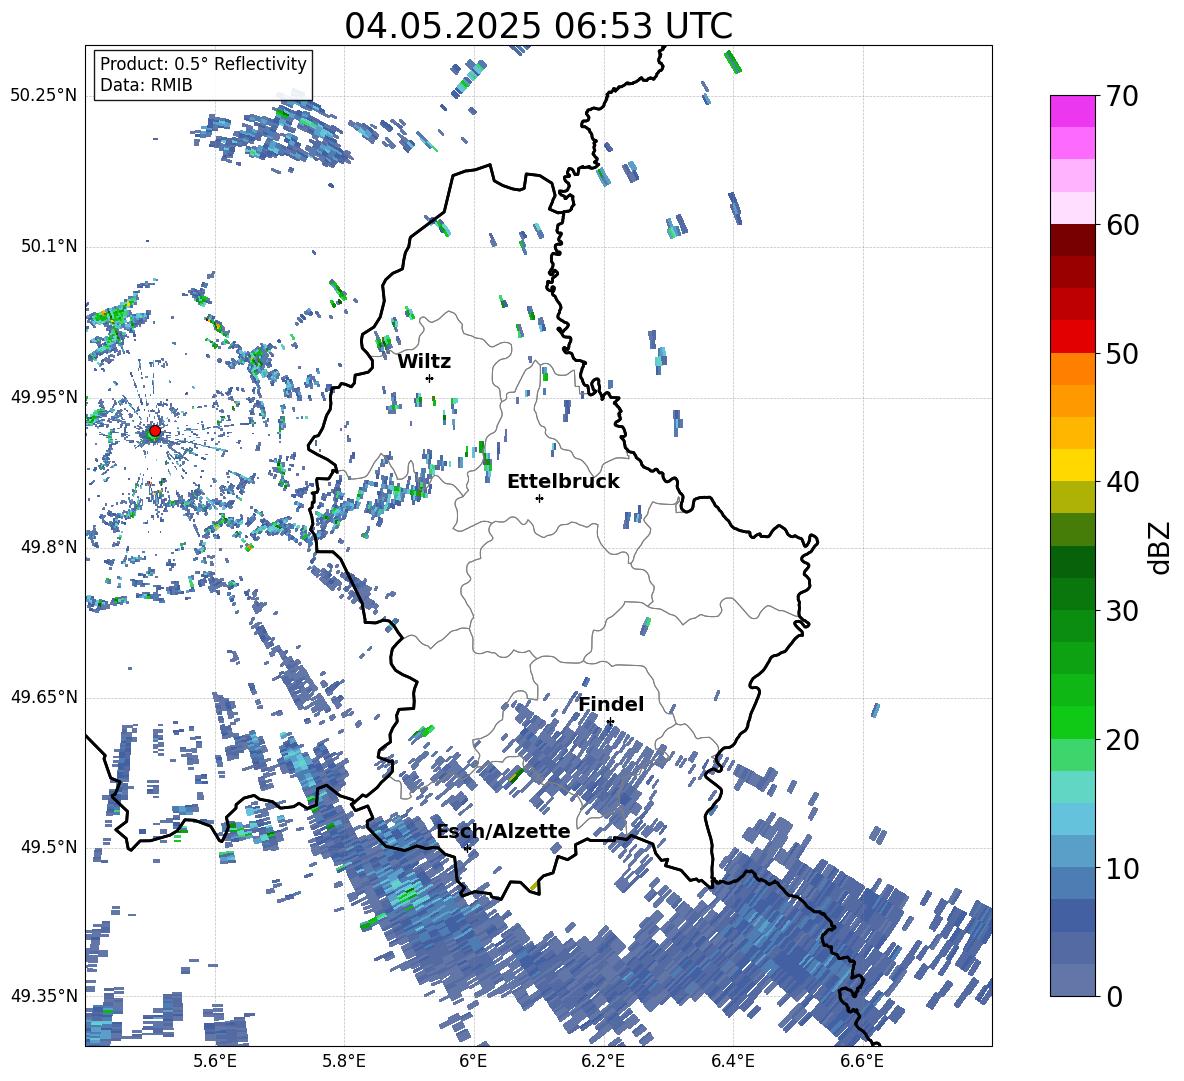Click the 6.4°E longitude label
The height and width of the screenshot is (1081, 1184).
[x=732, y=1061]
